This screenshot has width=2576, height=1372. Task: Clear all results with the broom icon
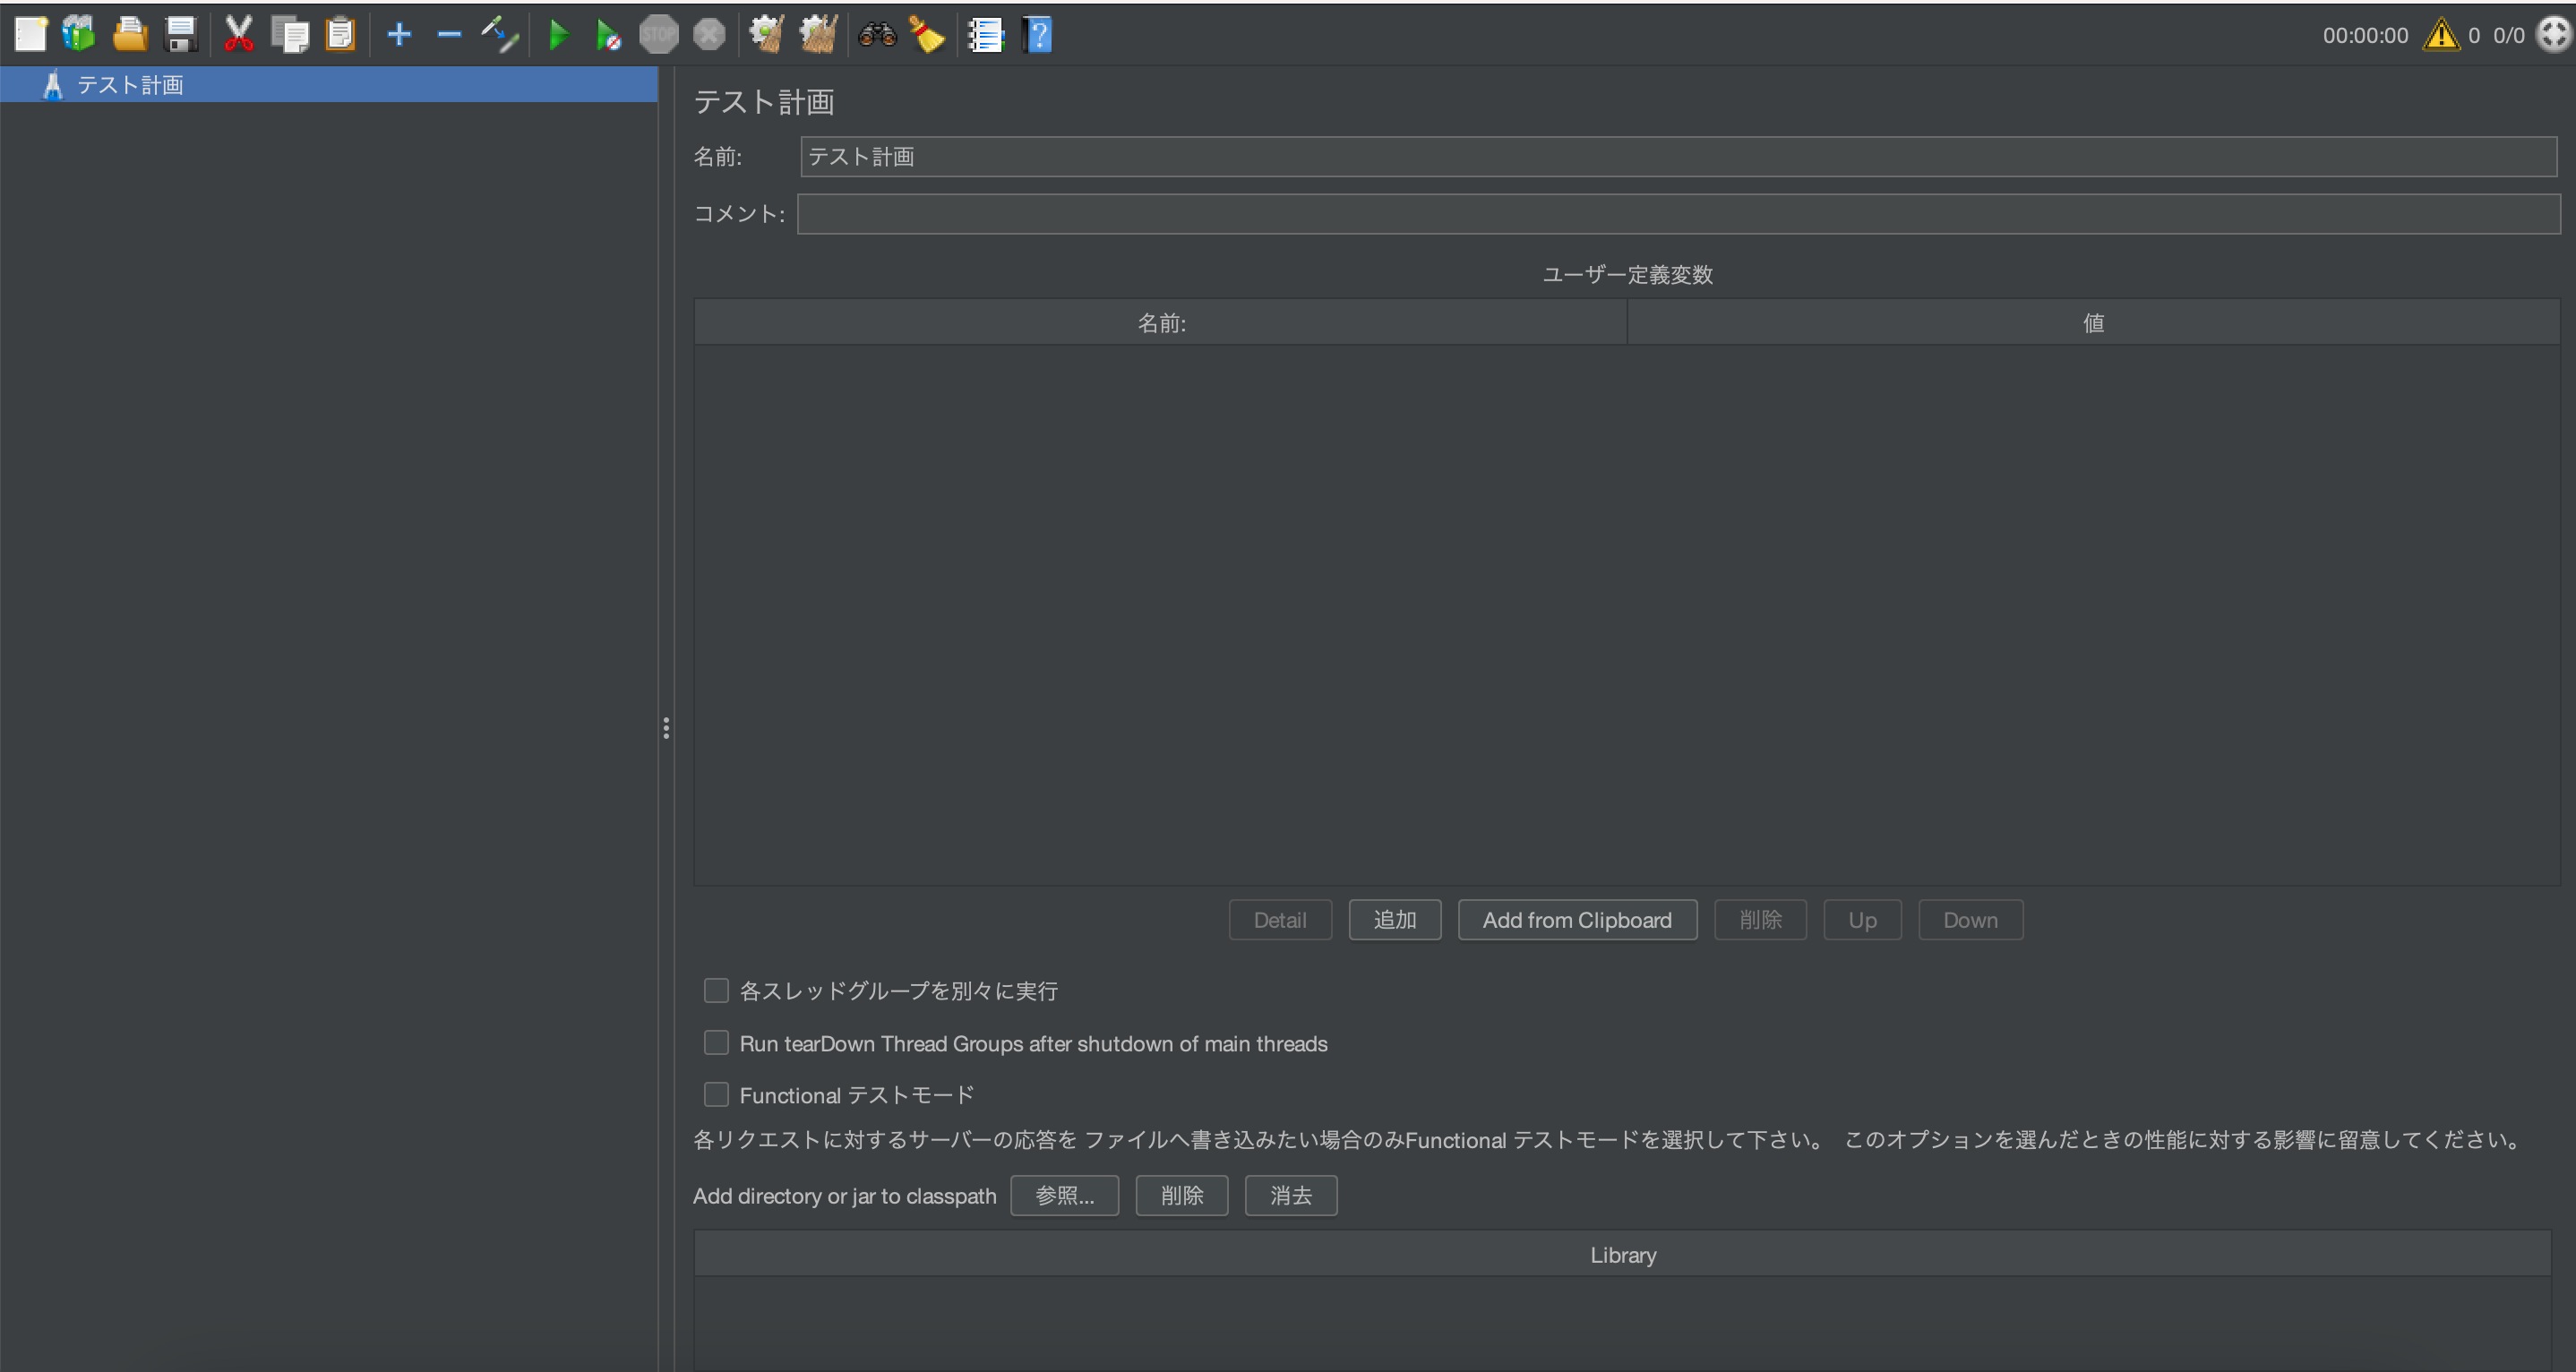(817, 33)
